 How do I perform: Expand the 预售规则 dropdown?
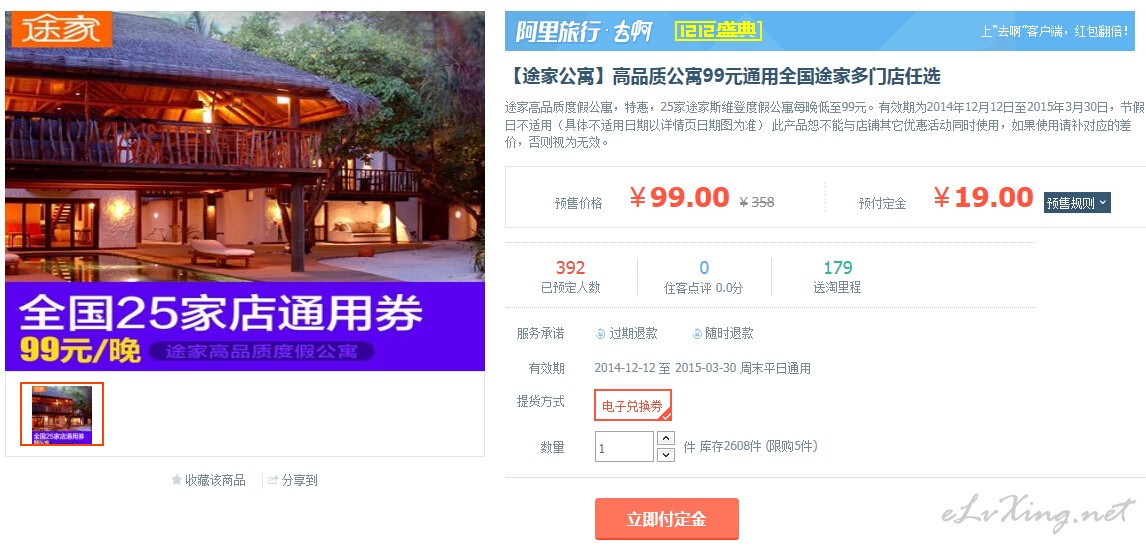(x=1077, y=202)
